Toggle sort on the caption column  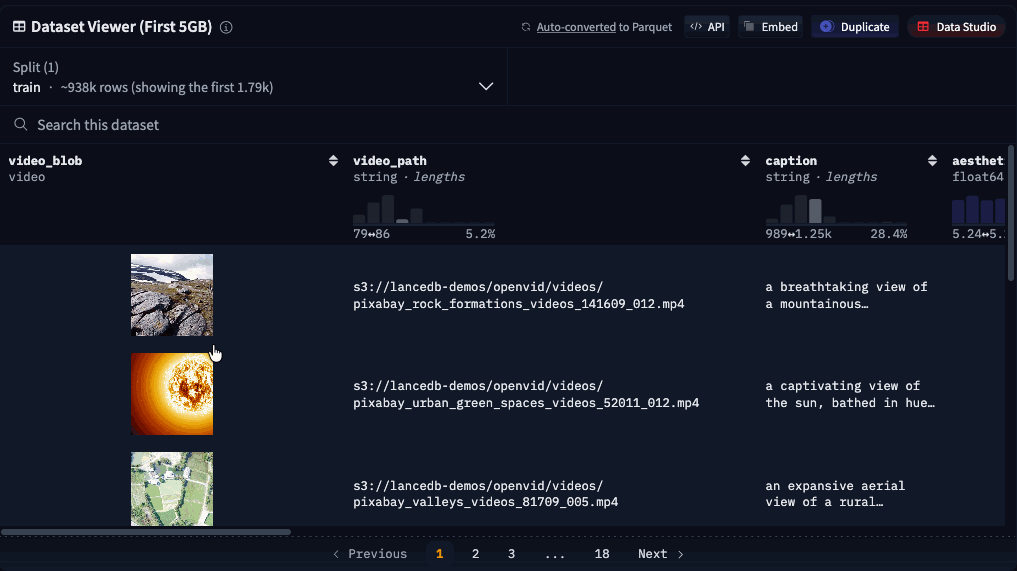tap(932, 161)
